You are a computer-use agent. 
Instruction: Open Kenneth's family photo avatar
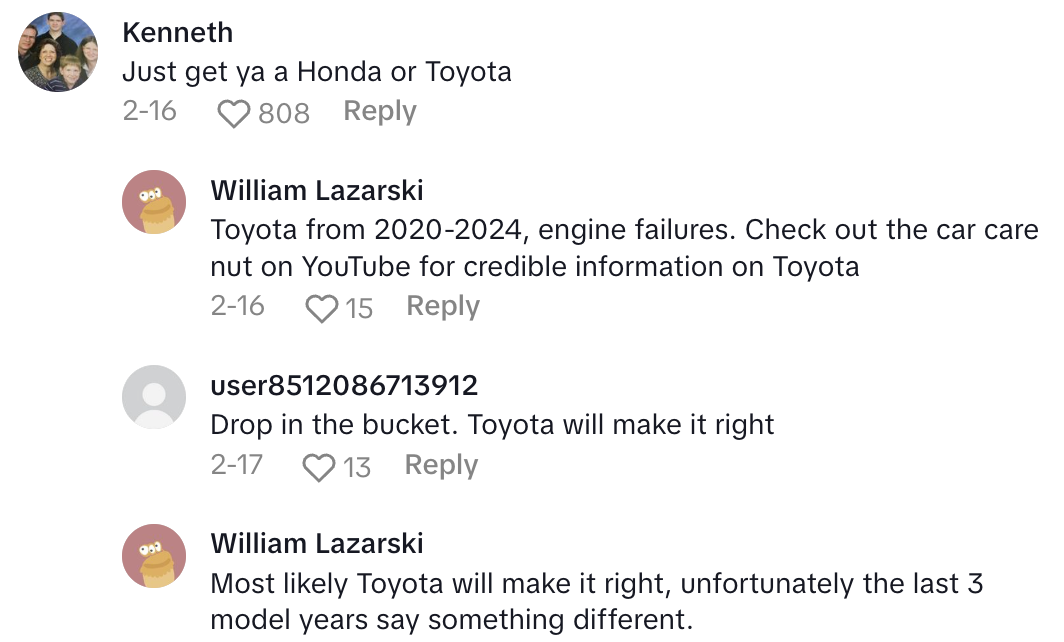59,52
